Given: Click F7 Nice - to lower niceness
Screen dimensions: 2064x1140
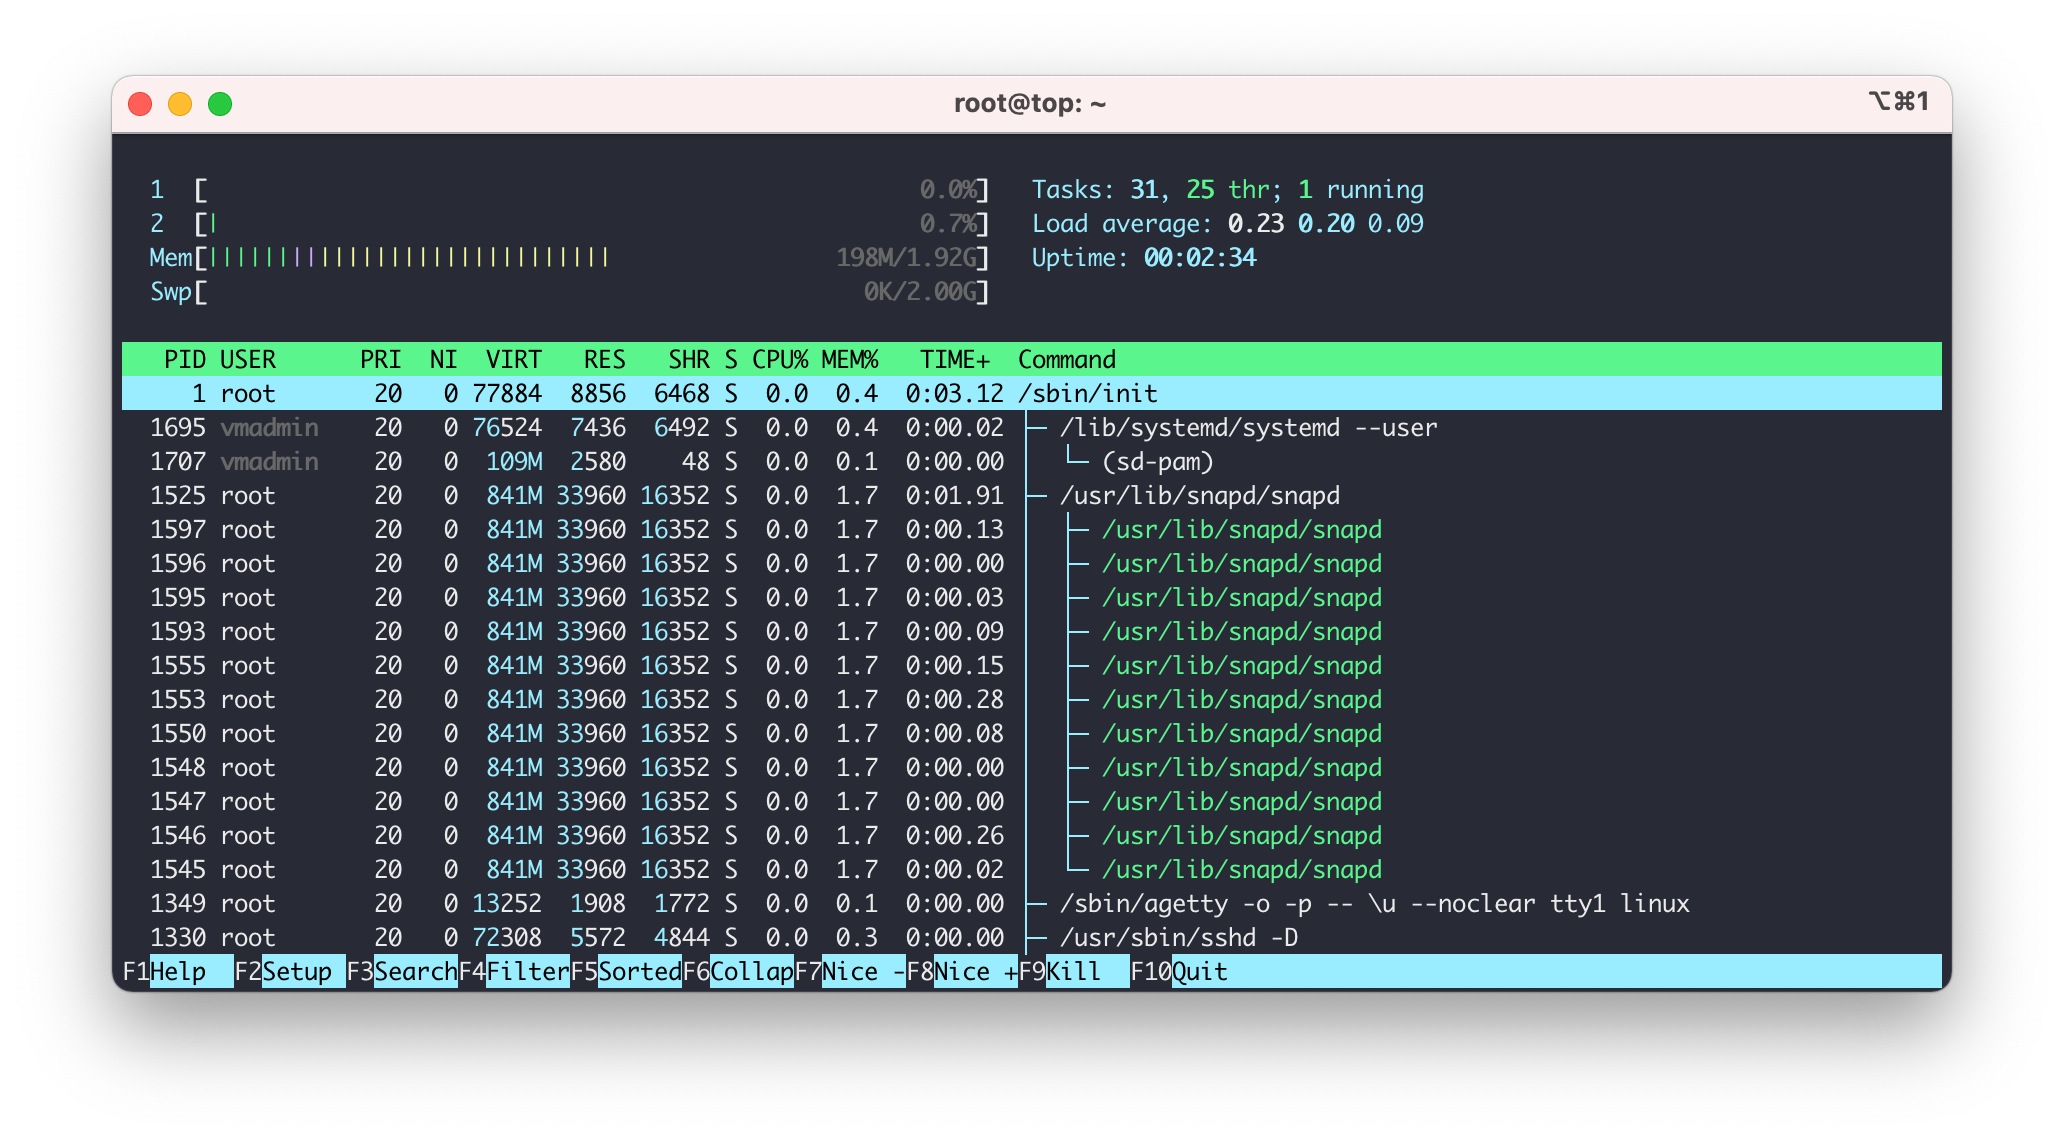Looking at the screenshot, I should [x=850, y=971].
